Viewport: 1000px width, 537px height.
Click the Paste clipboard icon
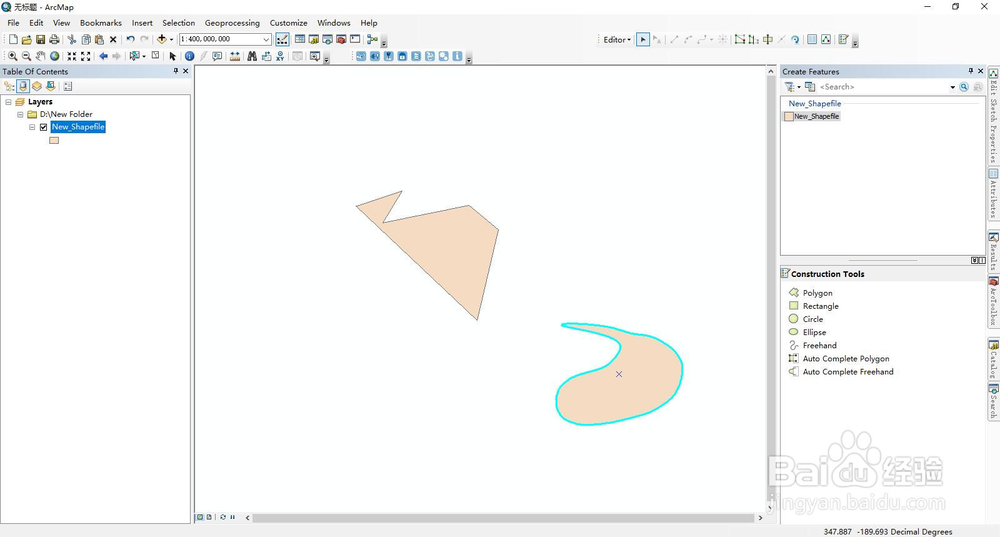click(99, 40)
